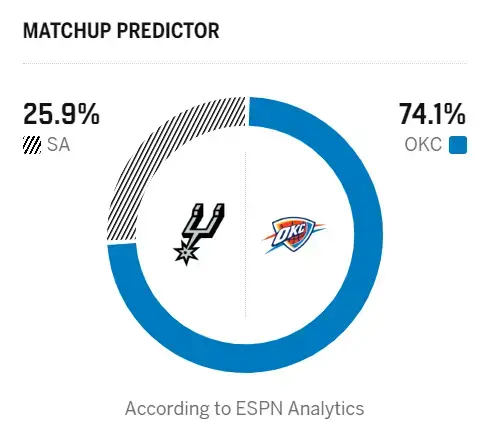Click the percent sign after 74.1
The image size is (490, 440).
[454, 114]
